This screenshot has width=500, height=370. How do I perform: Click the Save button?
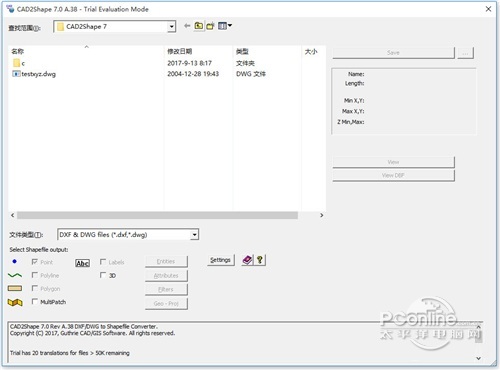393,53
